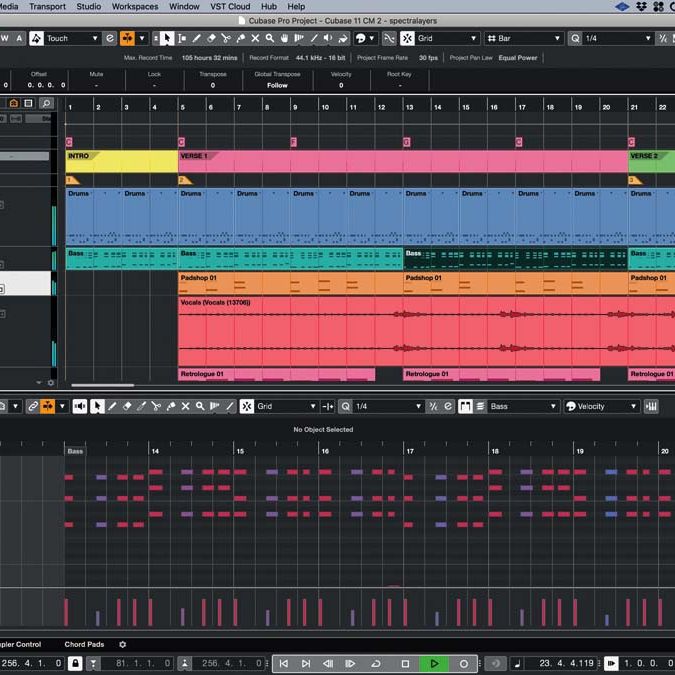Screen dimensions: 675x675
Task: Select the Split scissors tool in top toolbar
Action: tap(226, 38)
